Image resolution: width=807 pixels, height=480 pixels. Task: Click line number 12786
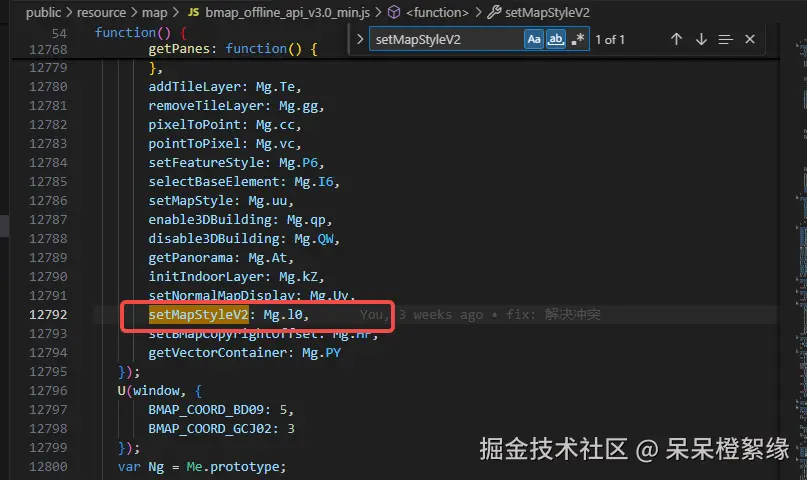pyautogui.click(x=48, y=201)
